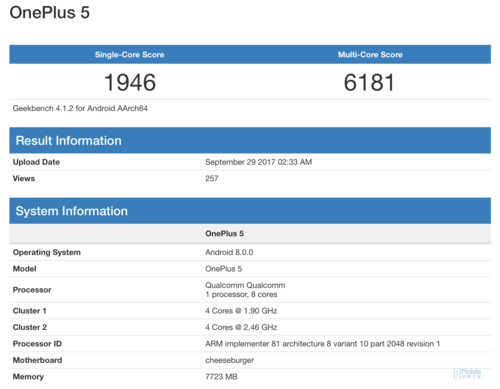Click the OnePlus 5 page title
The width and height of the screenshot is (500, 389).
coord(50,13)
